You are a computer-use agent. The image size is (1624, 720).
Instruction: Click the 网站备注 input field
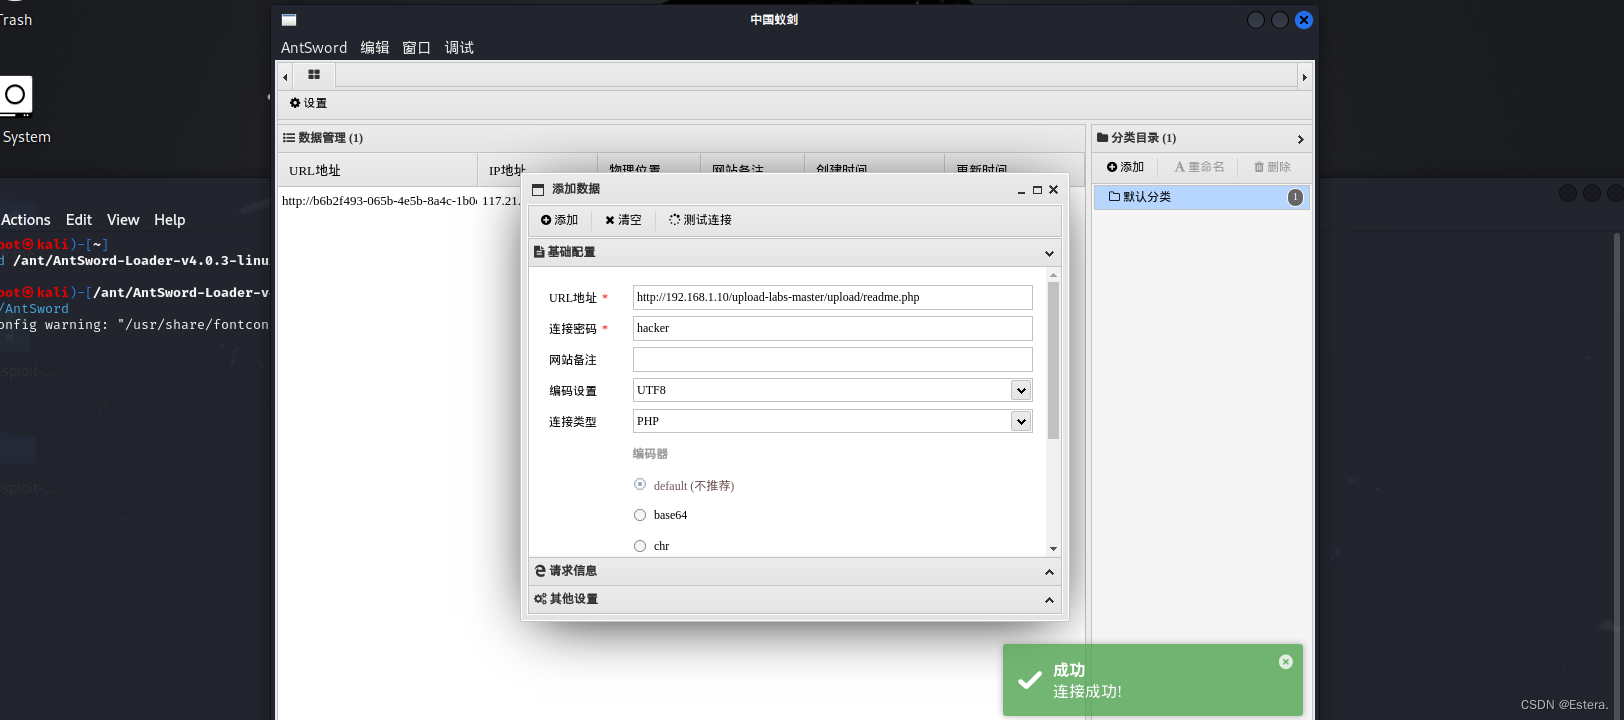833,359
